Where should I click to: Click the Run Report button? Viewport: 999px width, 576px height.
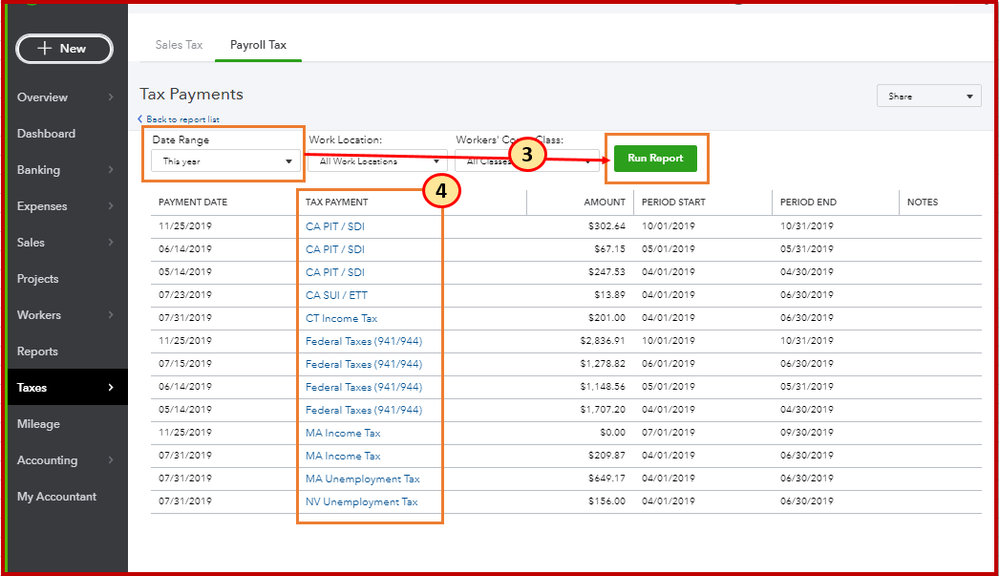[x=655, y=158]
